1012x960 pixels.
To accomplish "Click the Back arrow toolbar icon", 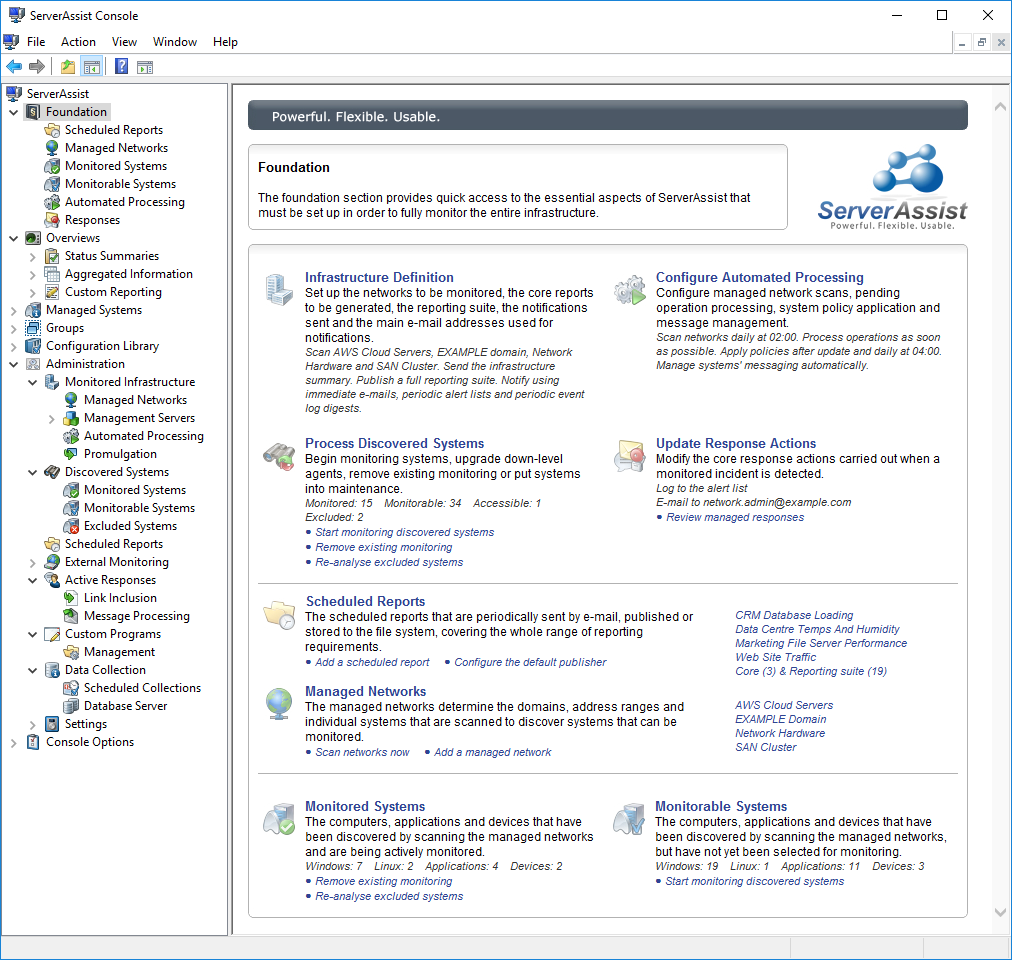I will coord(14,66).
